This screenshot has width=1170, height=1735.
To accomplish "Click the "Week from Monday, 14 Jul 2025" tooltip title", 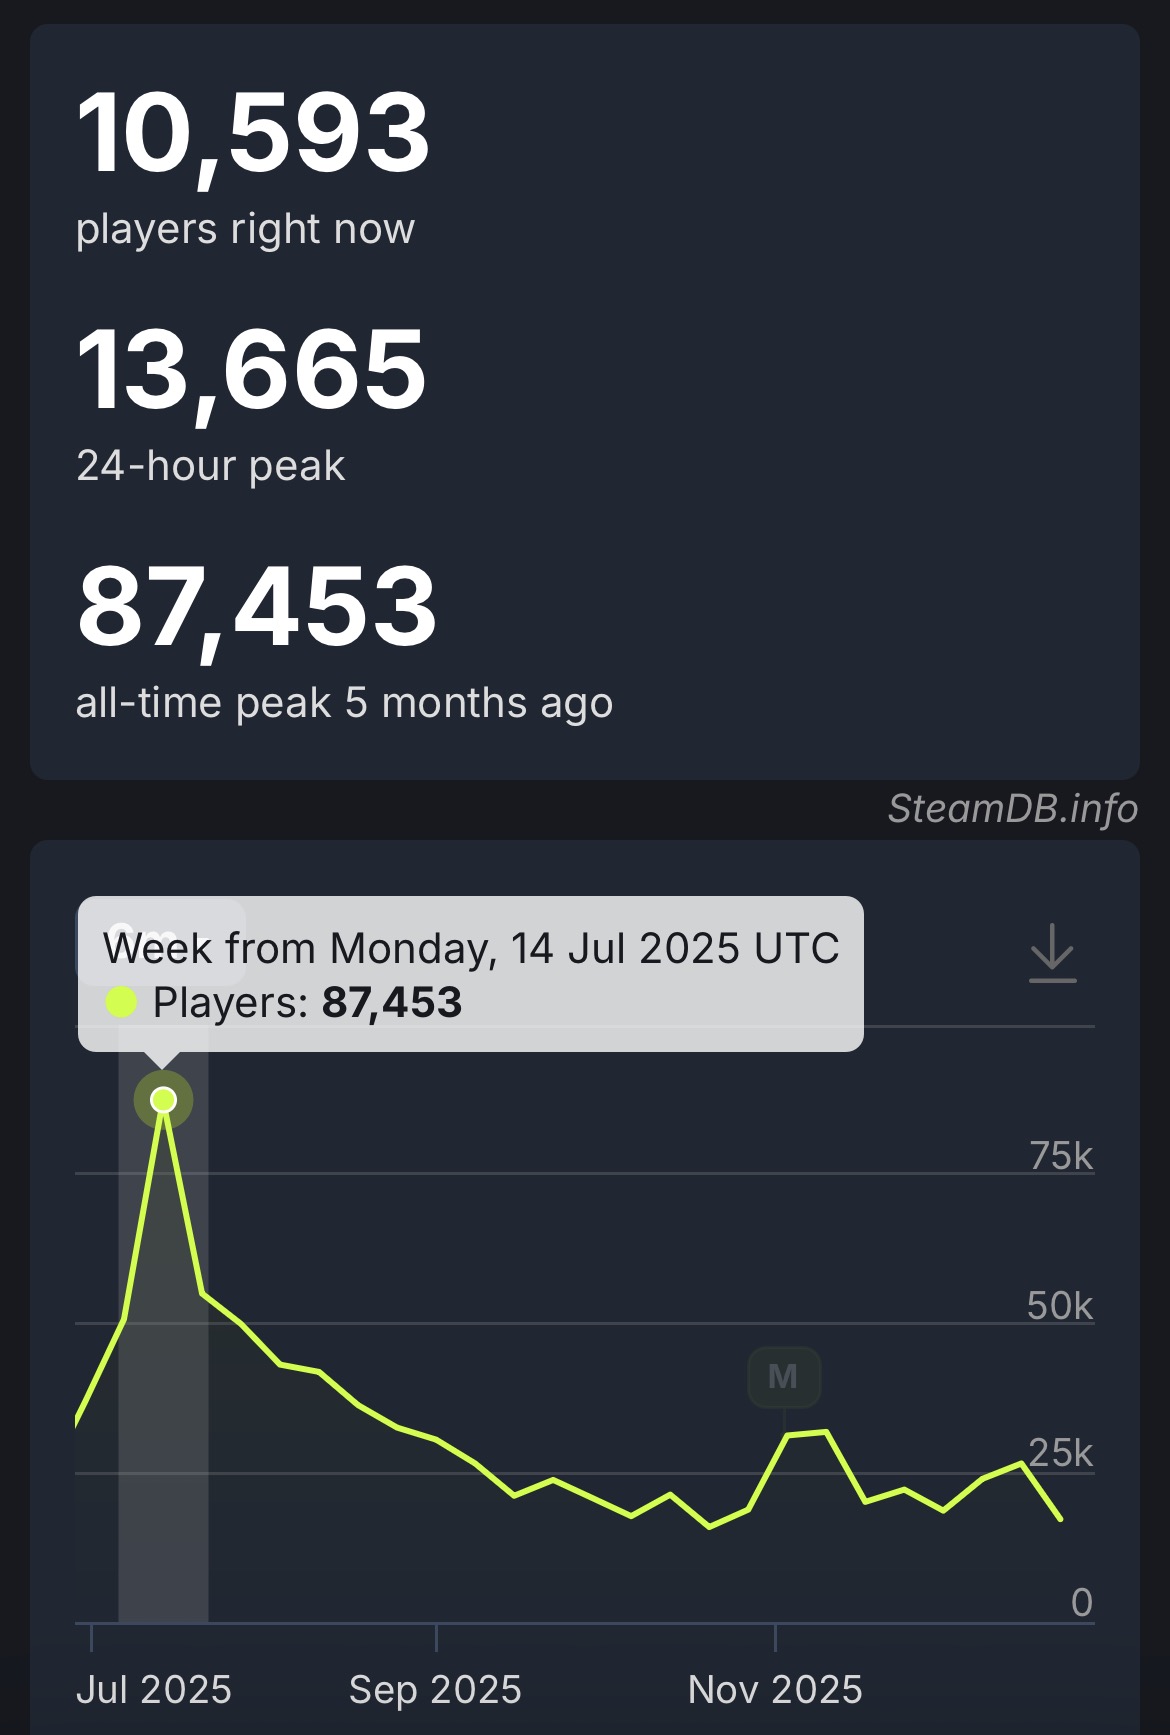I will [x=471, y=948].
